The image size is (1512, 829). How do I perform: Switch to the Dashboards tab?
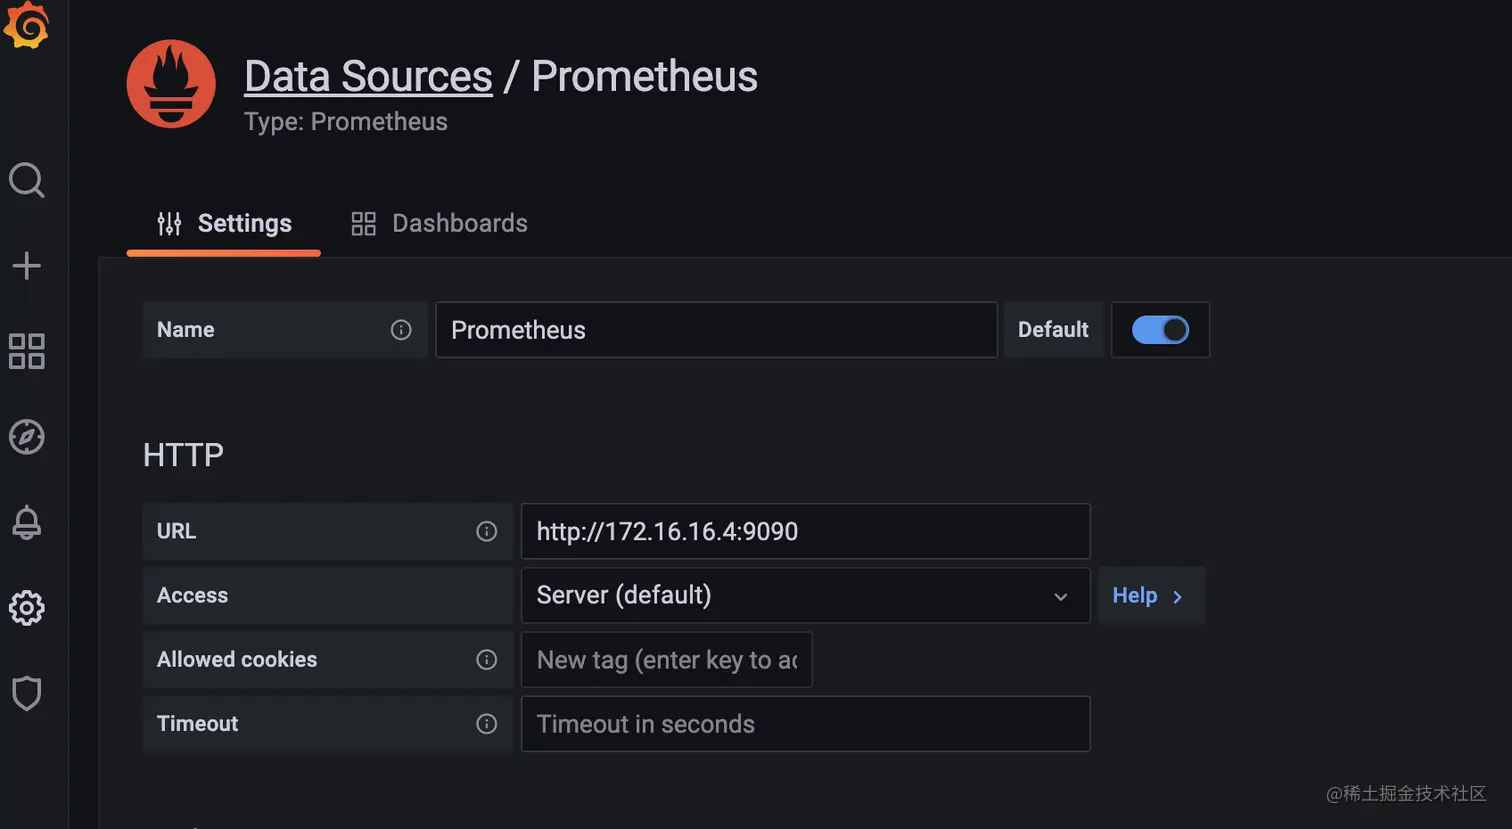pyautogui.click(x=438, y=223)
